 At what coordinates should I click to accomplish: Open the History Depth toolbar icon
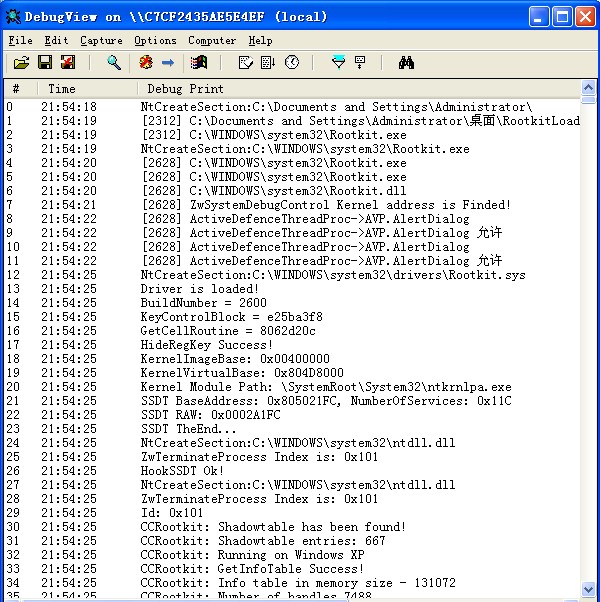click(x=360, y=62)
